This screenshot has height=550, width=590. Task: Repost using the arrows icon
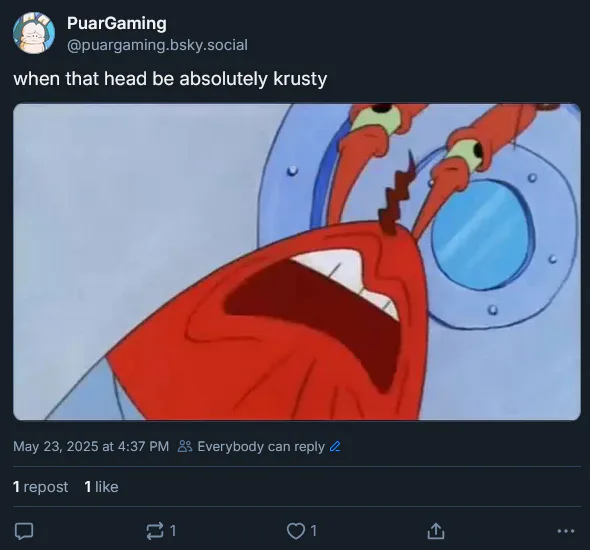155,531
